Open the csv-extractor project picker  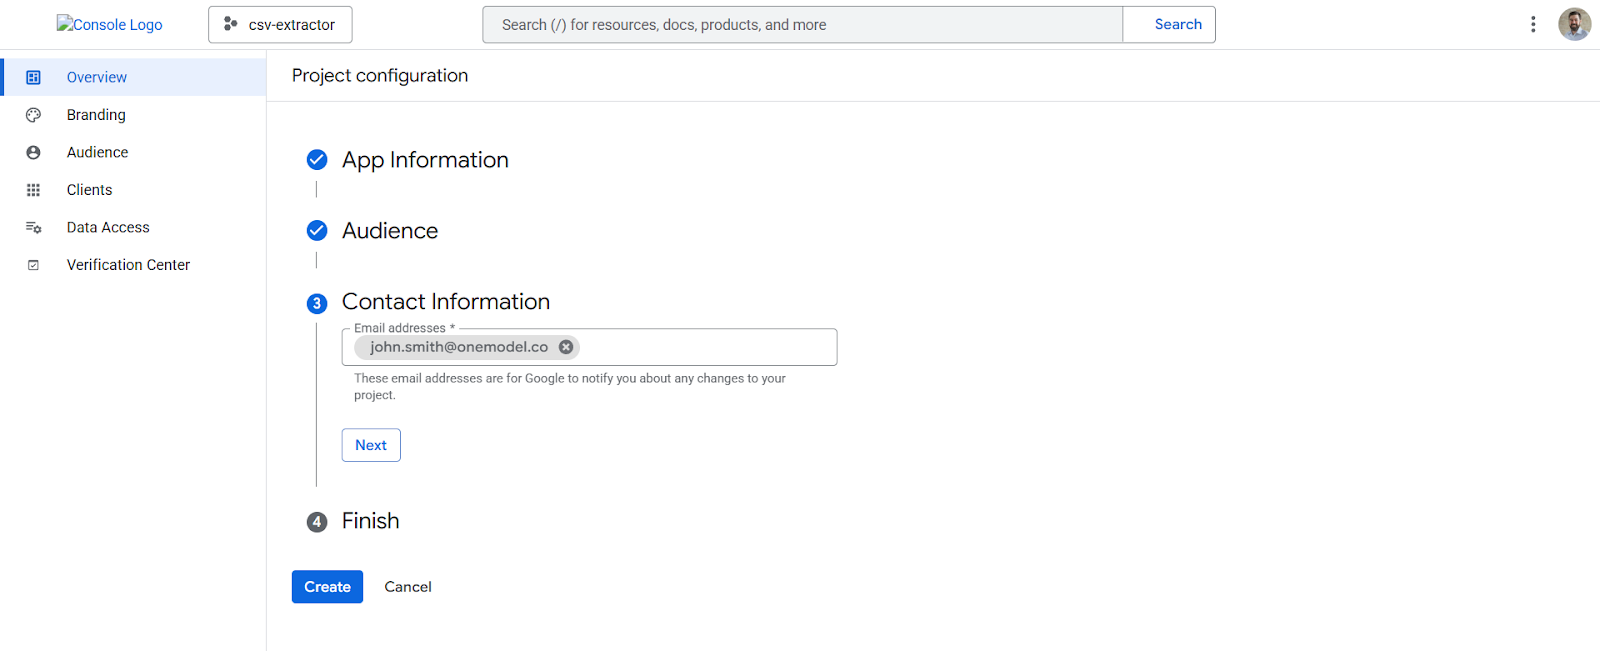(280, 25)
